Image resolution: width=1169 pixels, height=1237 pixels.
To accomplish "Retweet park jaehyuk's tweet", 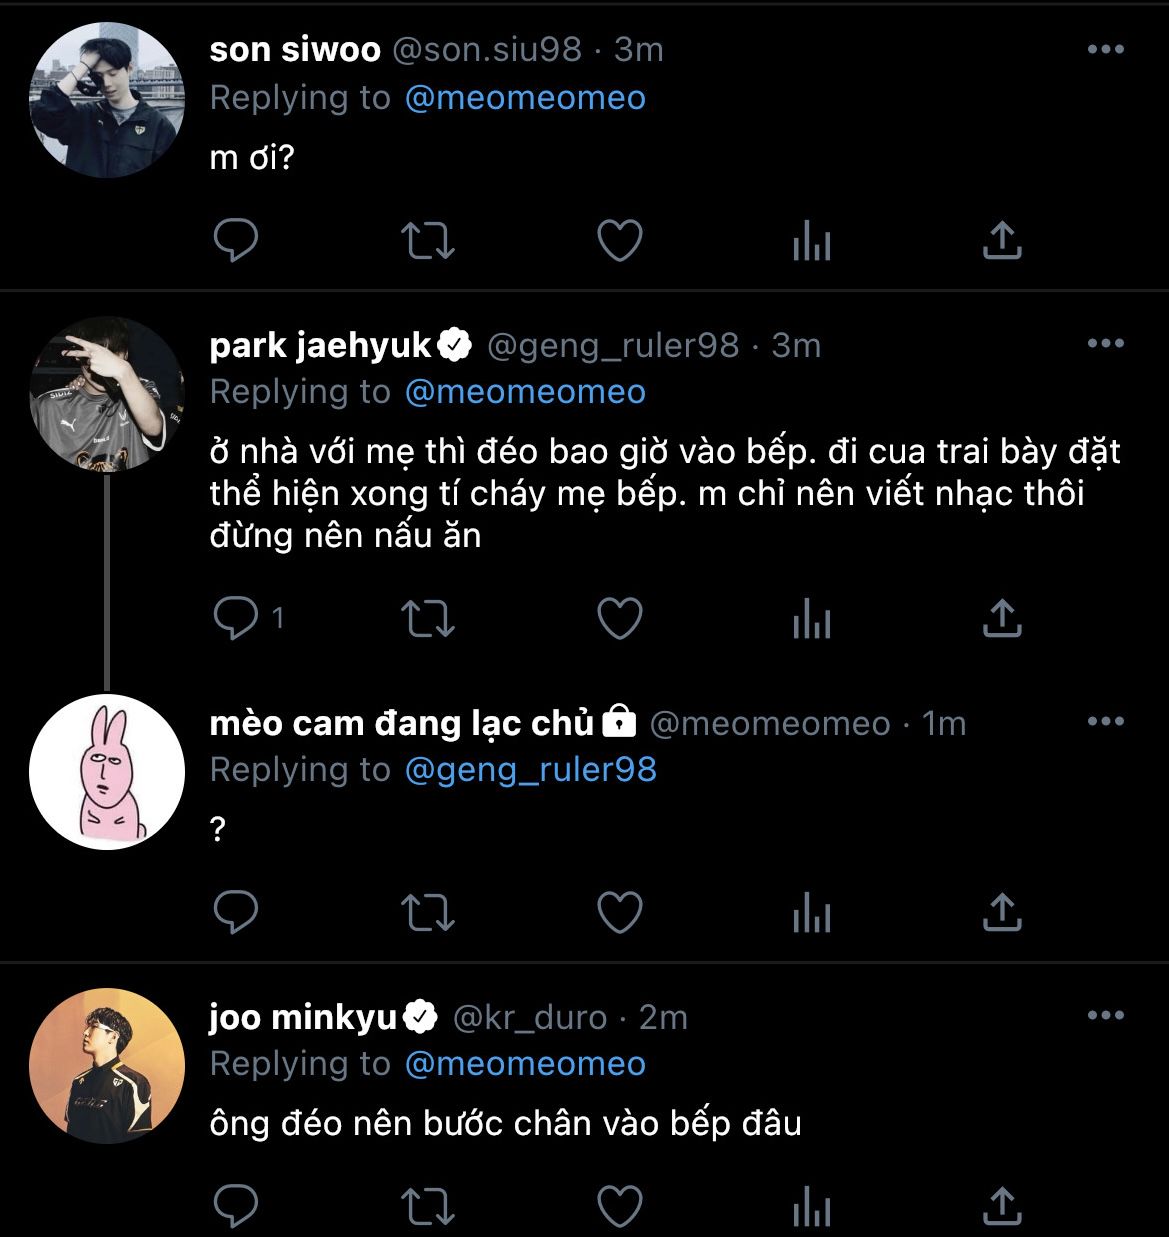I will pos(428,619).
